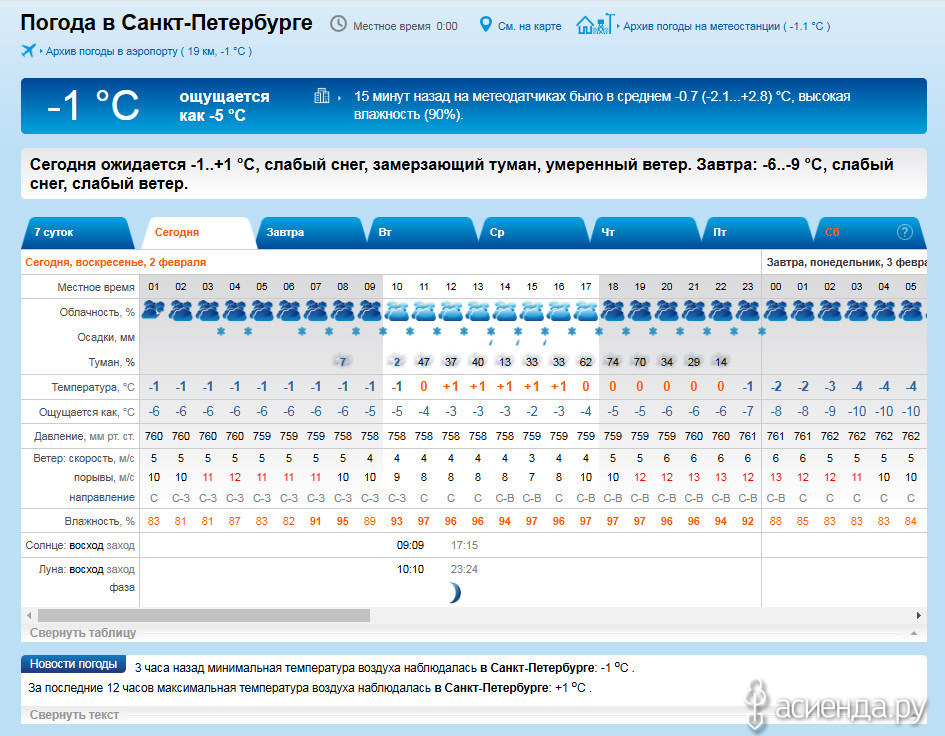Screen dimensions: 945x736
Task: Click the snowflake precipitation icon before hour 04
Action: (221, 331)
